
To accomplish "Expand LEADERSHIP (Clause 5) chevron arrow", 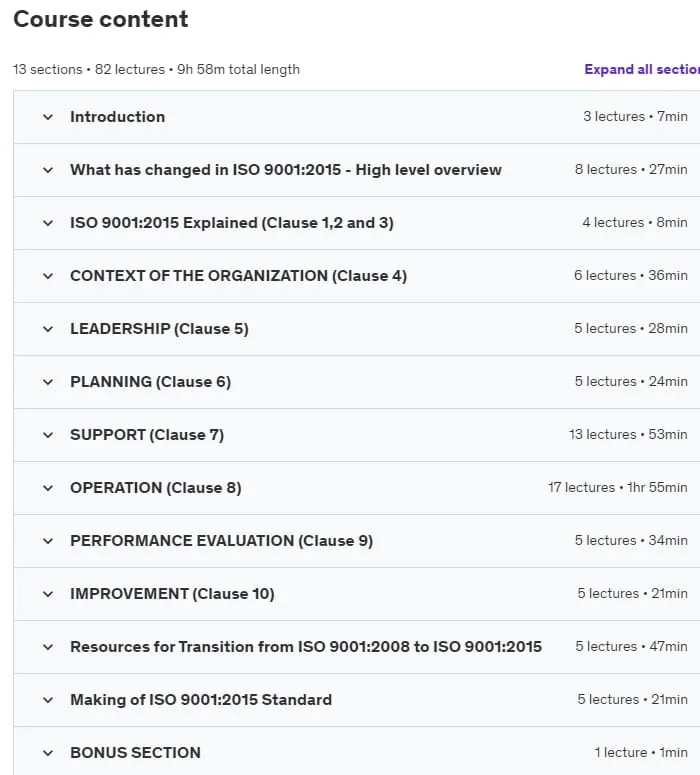I will coord(48,329).
